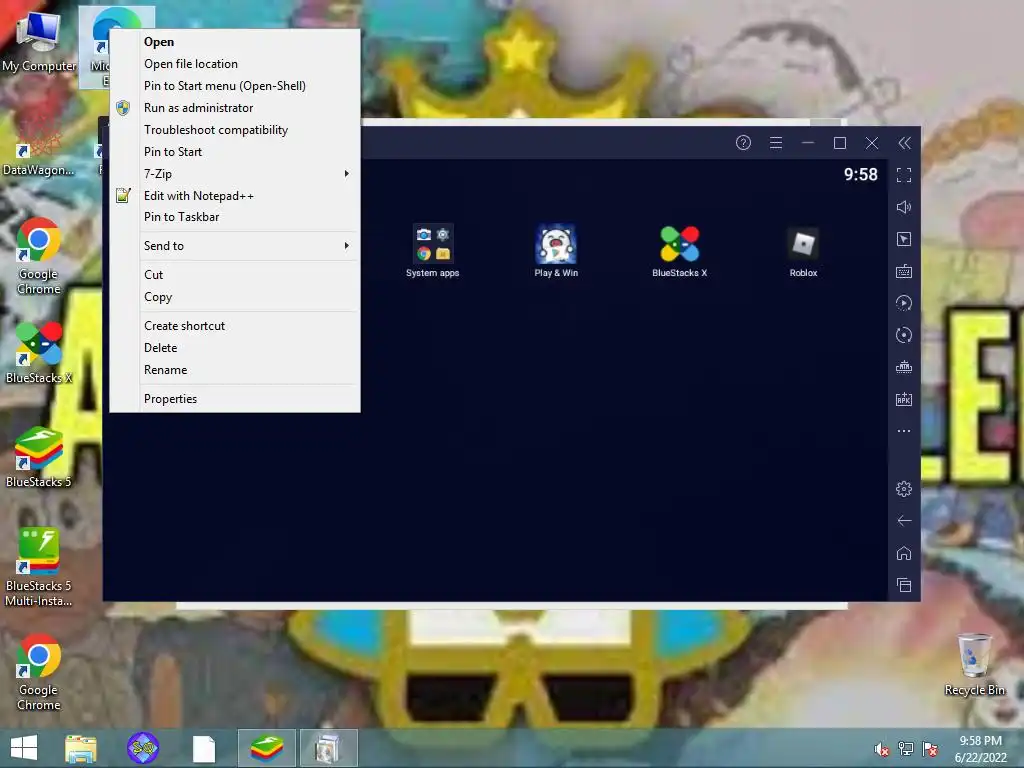Select Pin to Start menu (Open-Shell)
The width and height of the screenshot is (1024, 768).
pos(235,86)
